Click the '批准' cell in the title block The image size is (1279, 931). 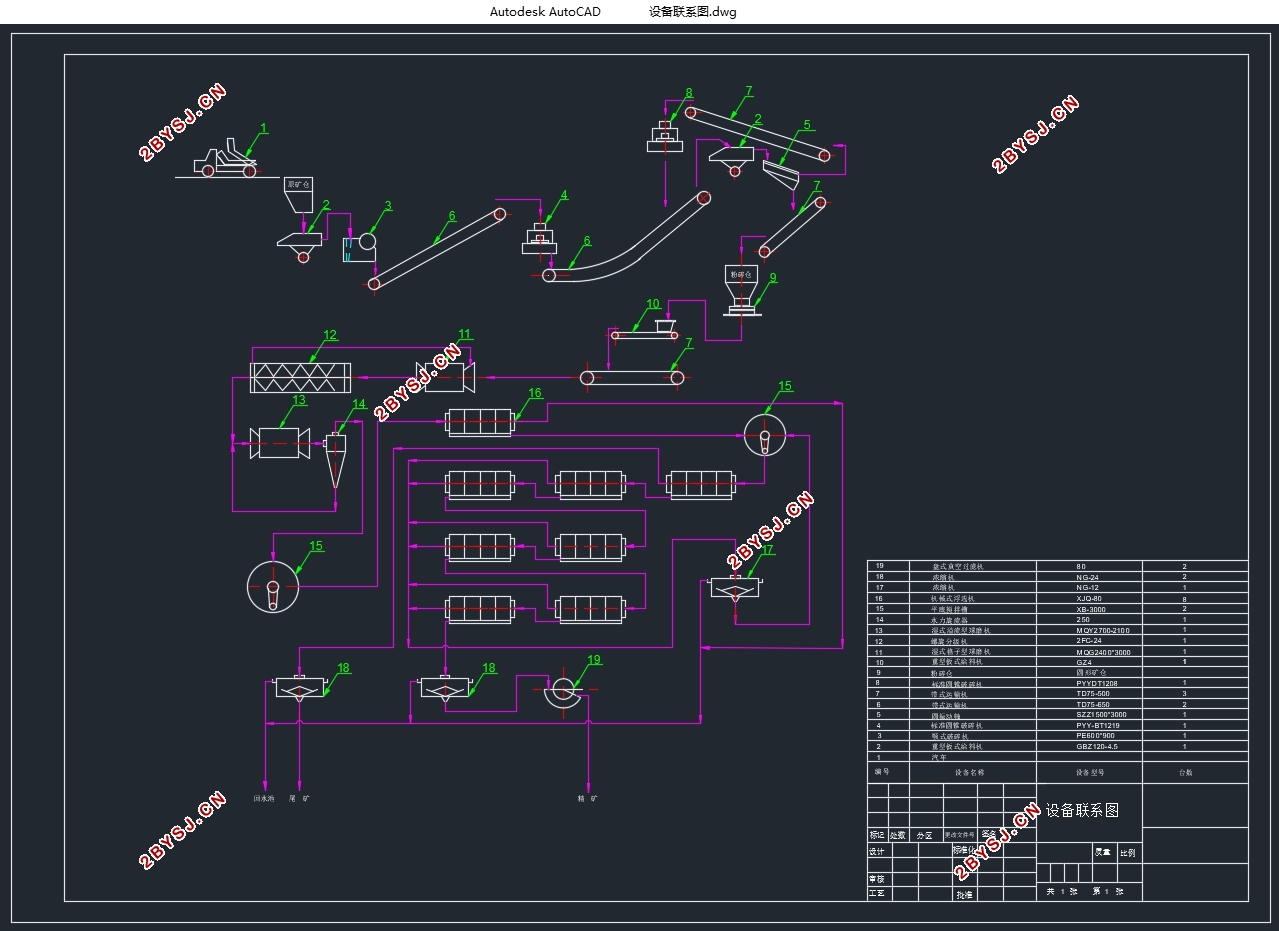964,895
